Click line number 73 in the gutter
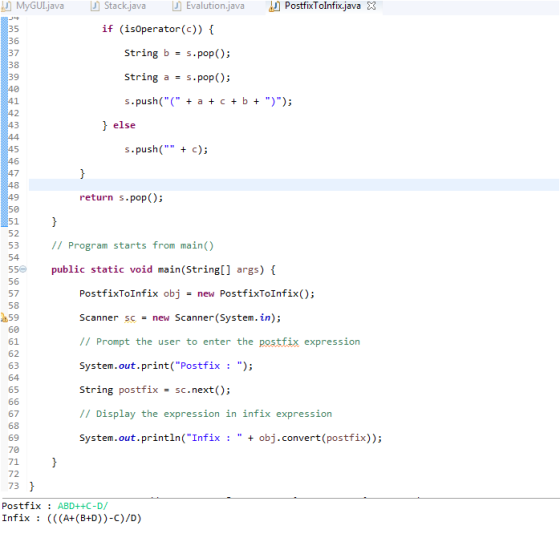This screenshot has height=558, width=560. click(x=14, y=485)
